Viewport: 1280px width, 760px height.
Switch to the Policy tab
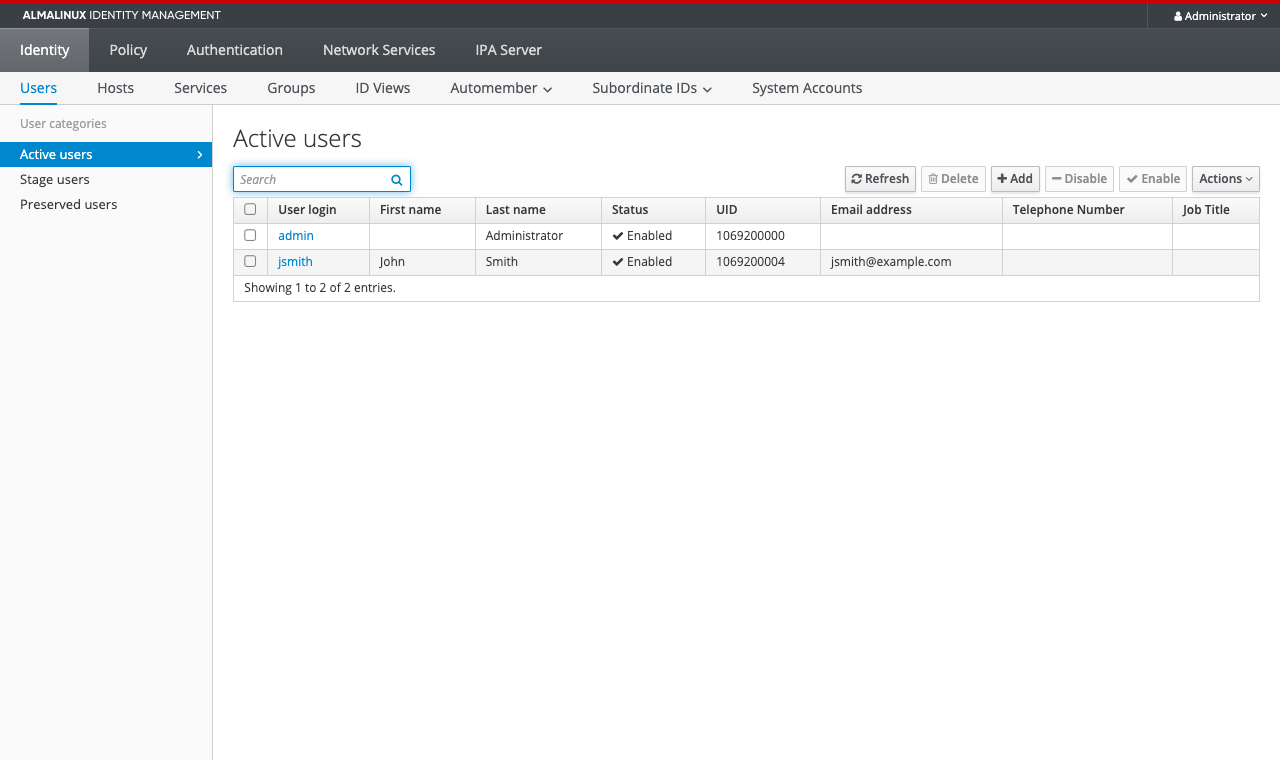point(128,50)
